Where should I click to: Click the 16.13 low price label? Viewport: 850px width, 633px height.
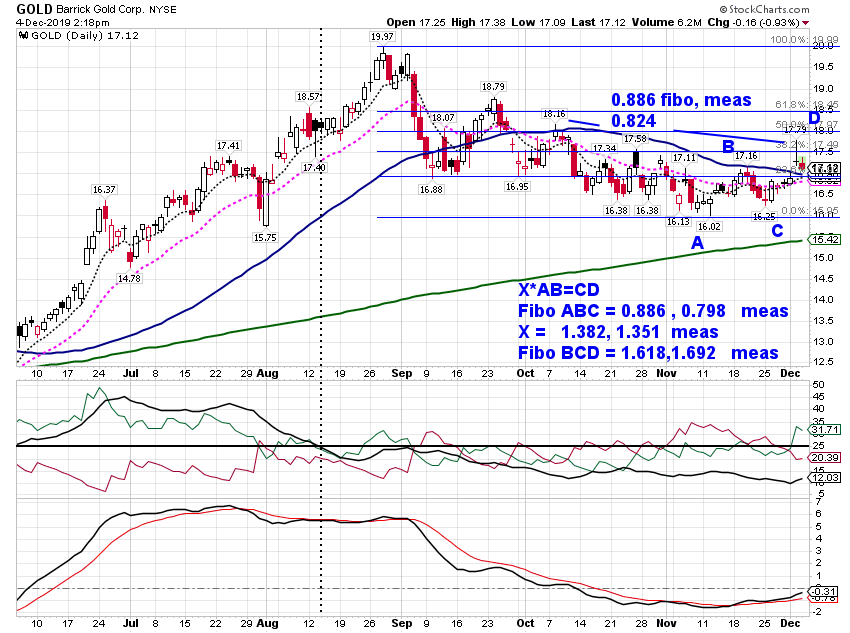(678, 221)
